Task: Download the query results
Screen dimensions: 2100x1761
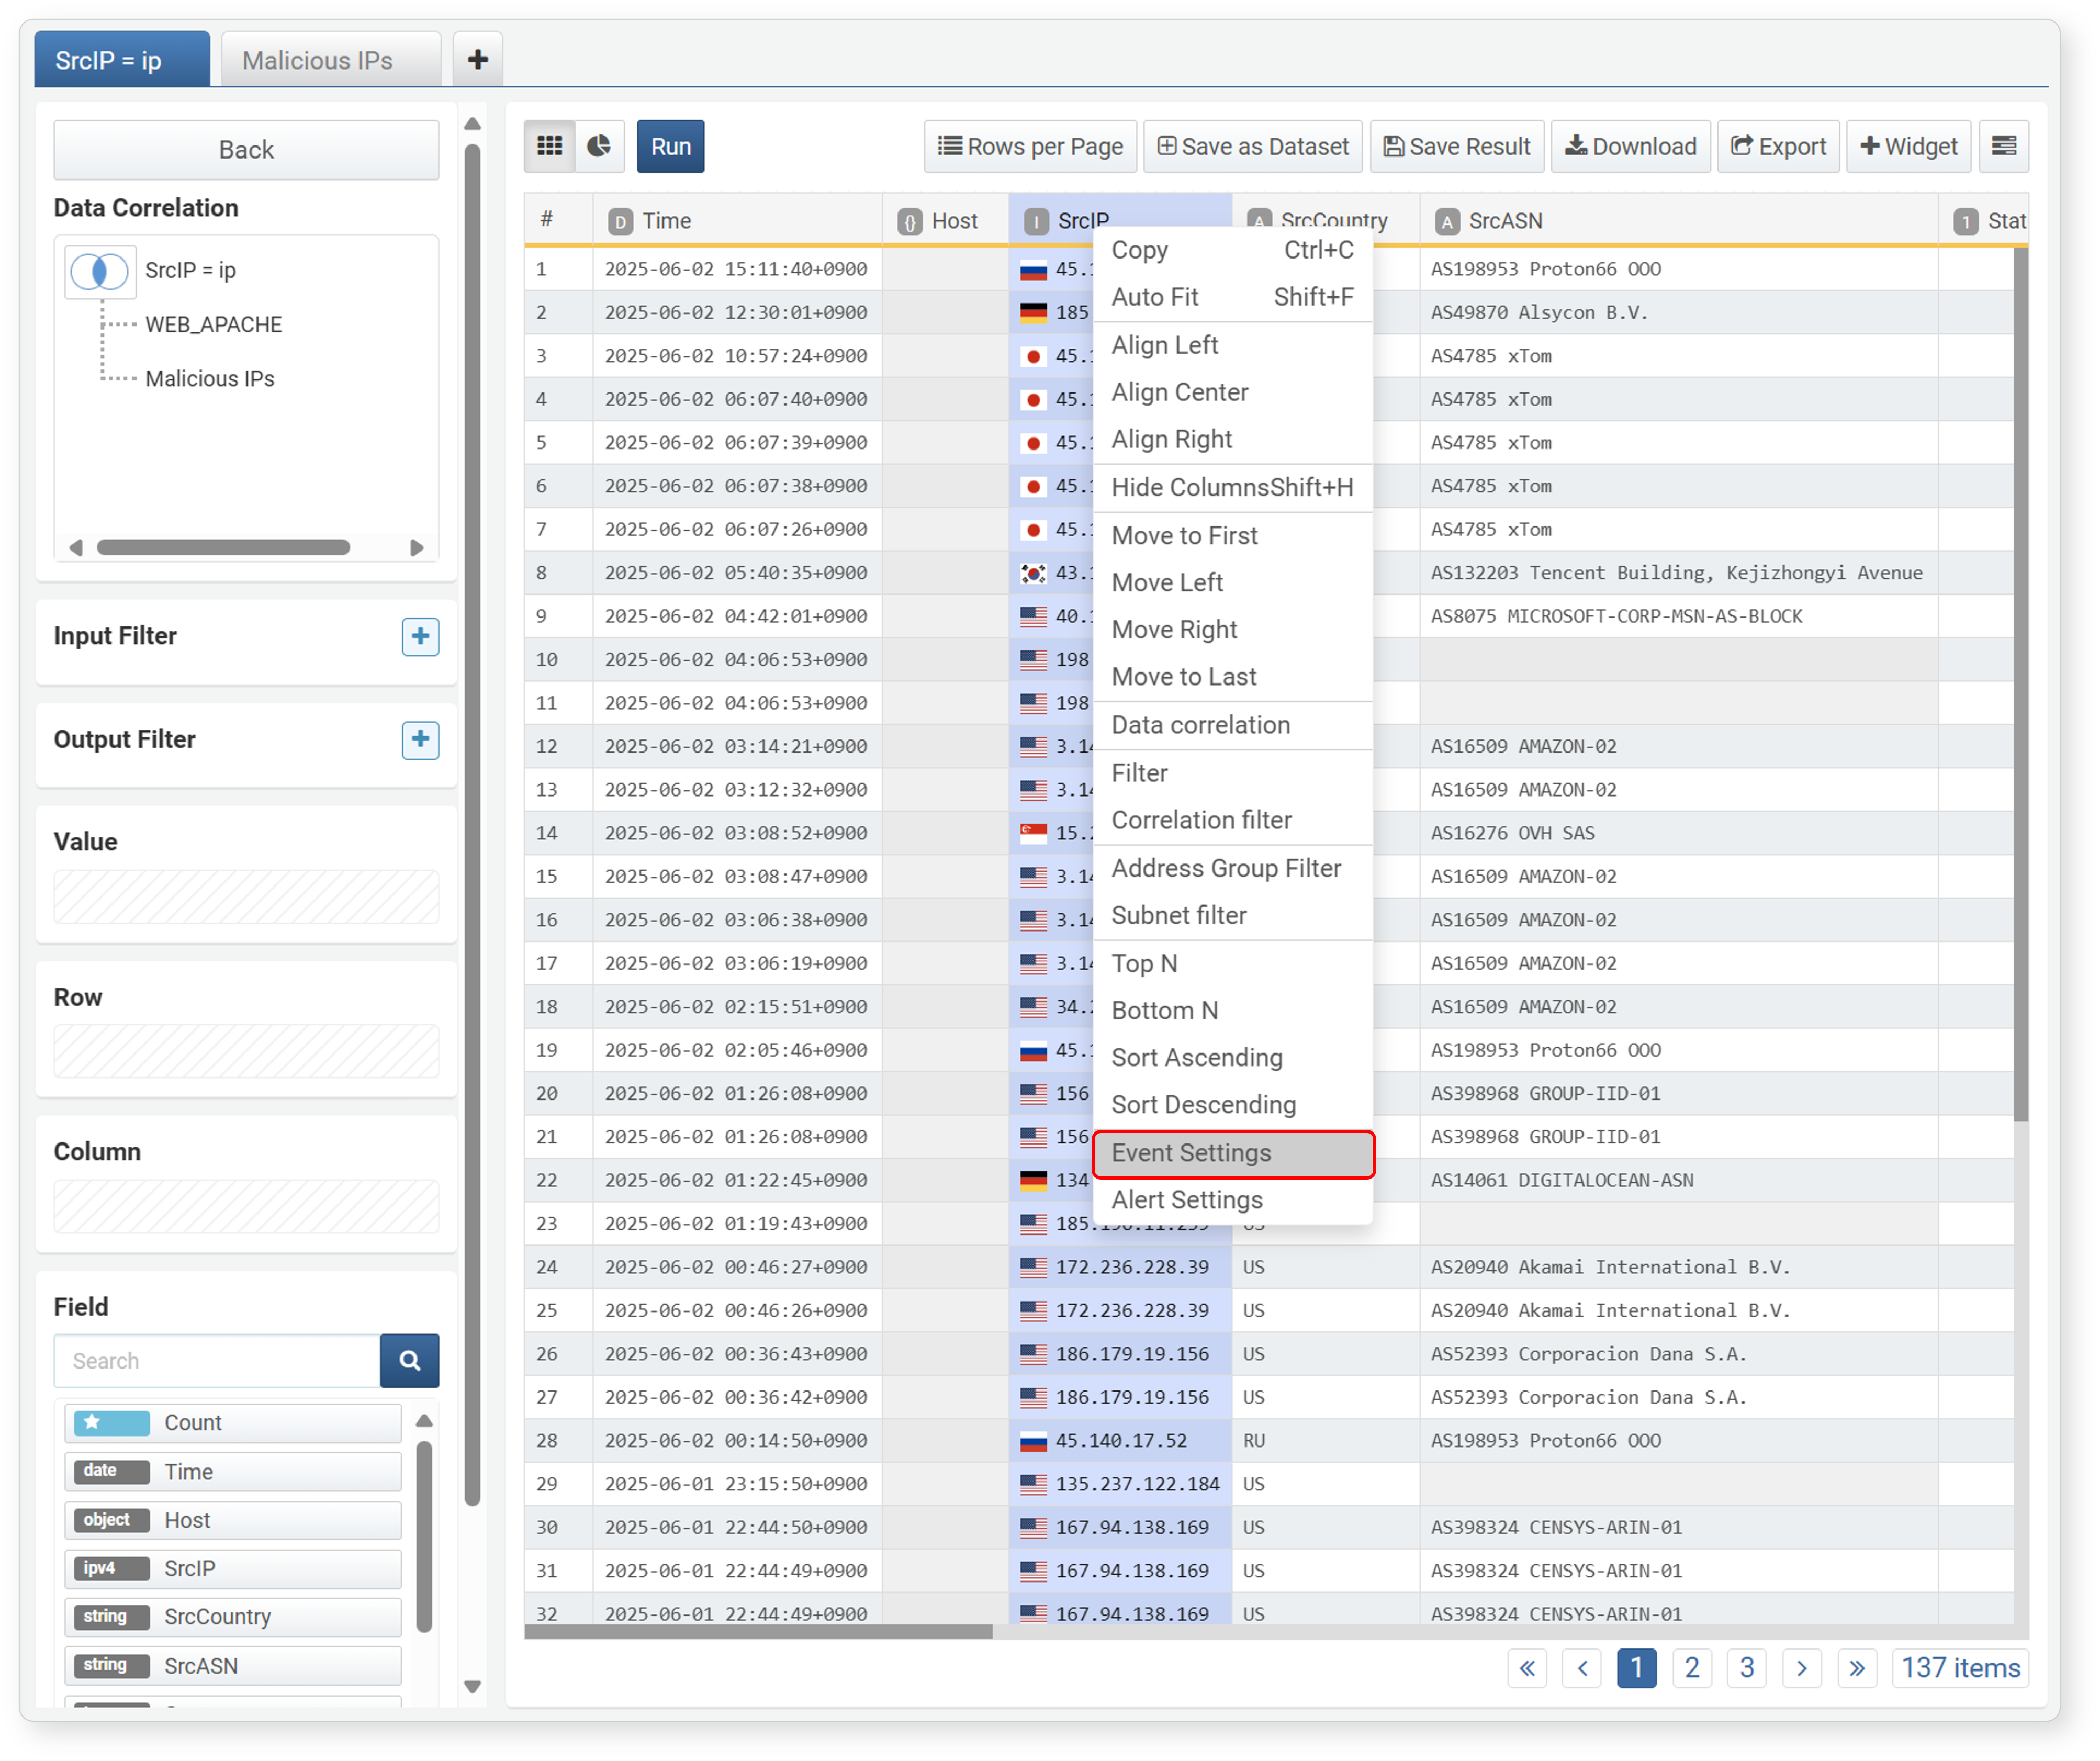Action: (x=1631, y=146)
